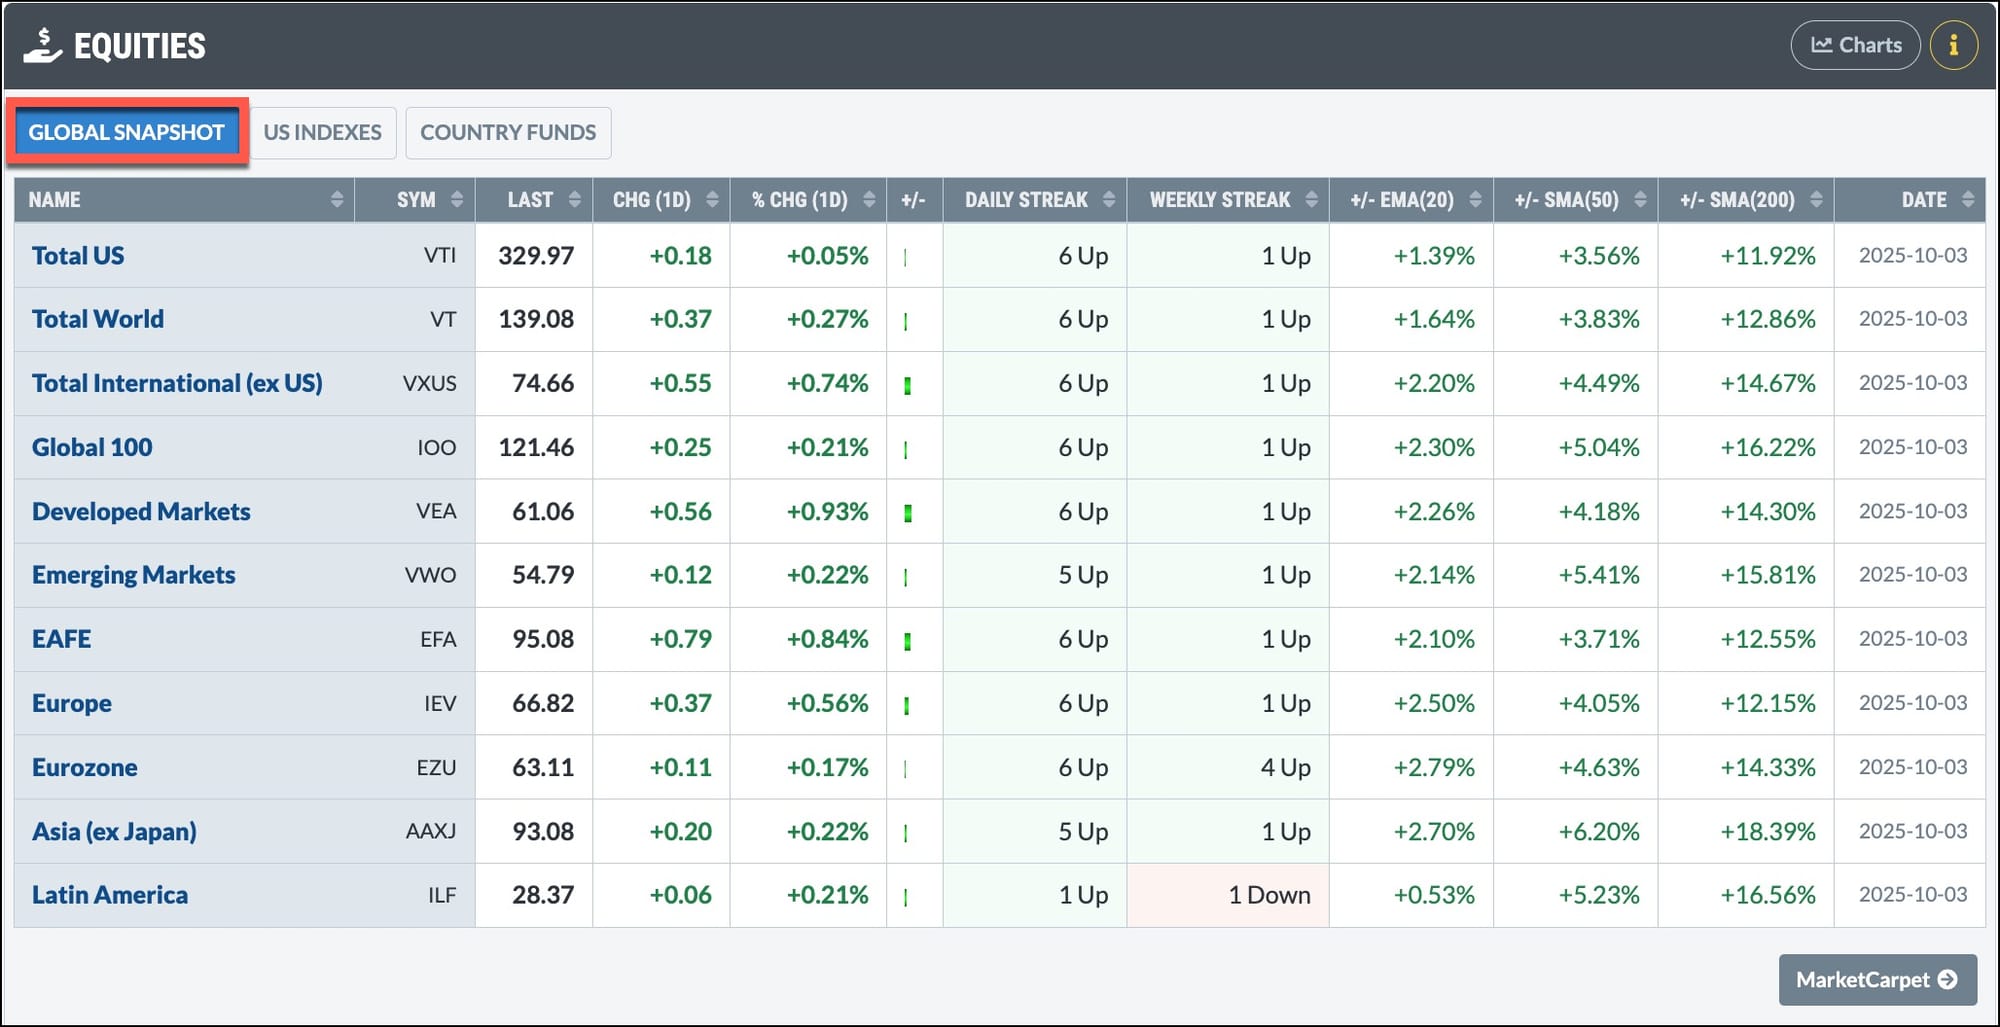Viewport: 2000px width, 1027px height.
Task: Open the Total US link
Action: 78,256
